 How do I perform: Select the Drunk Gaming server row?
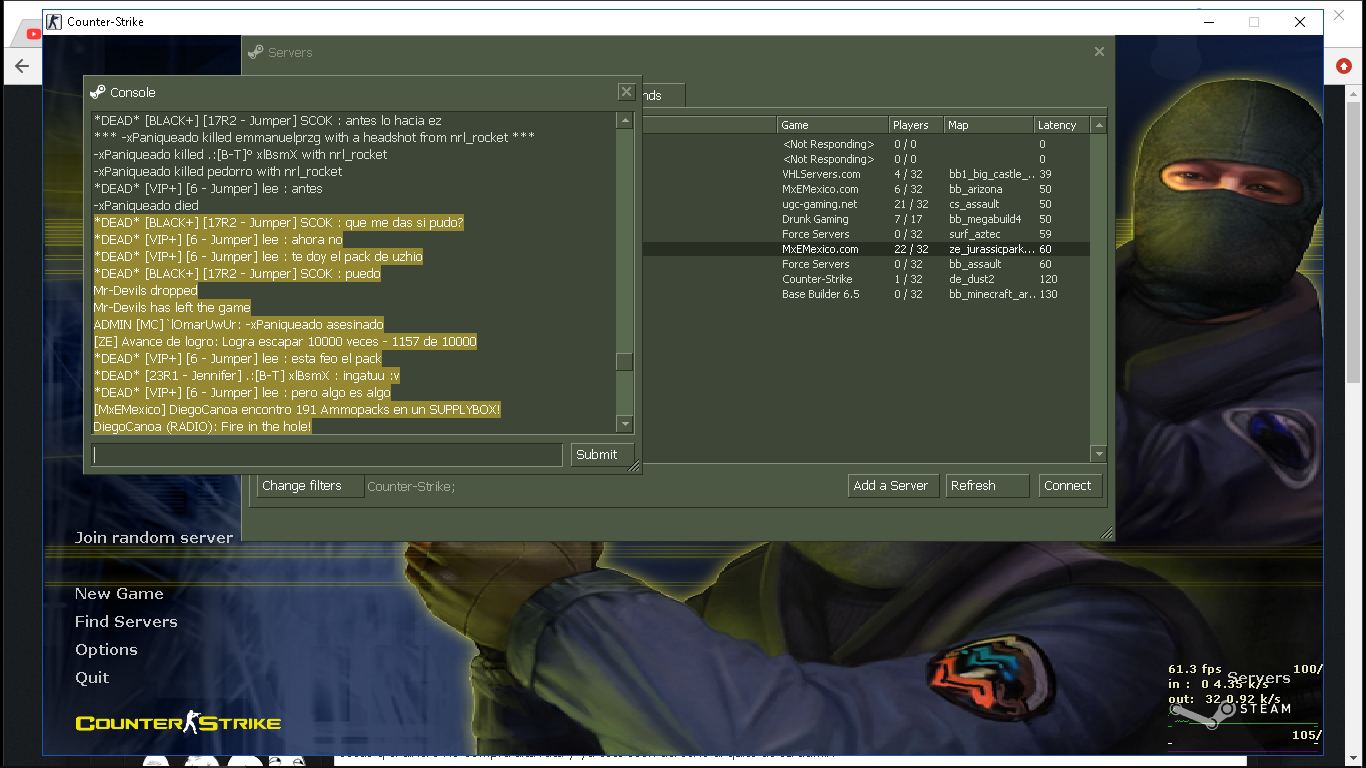[865, 219]
